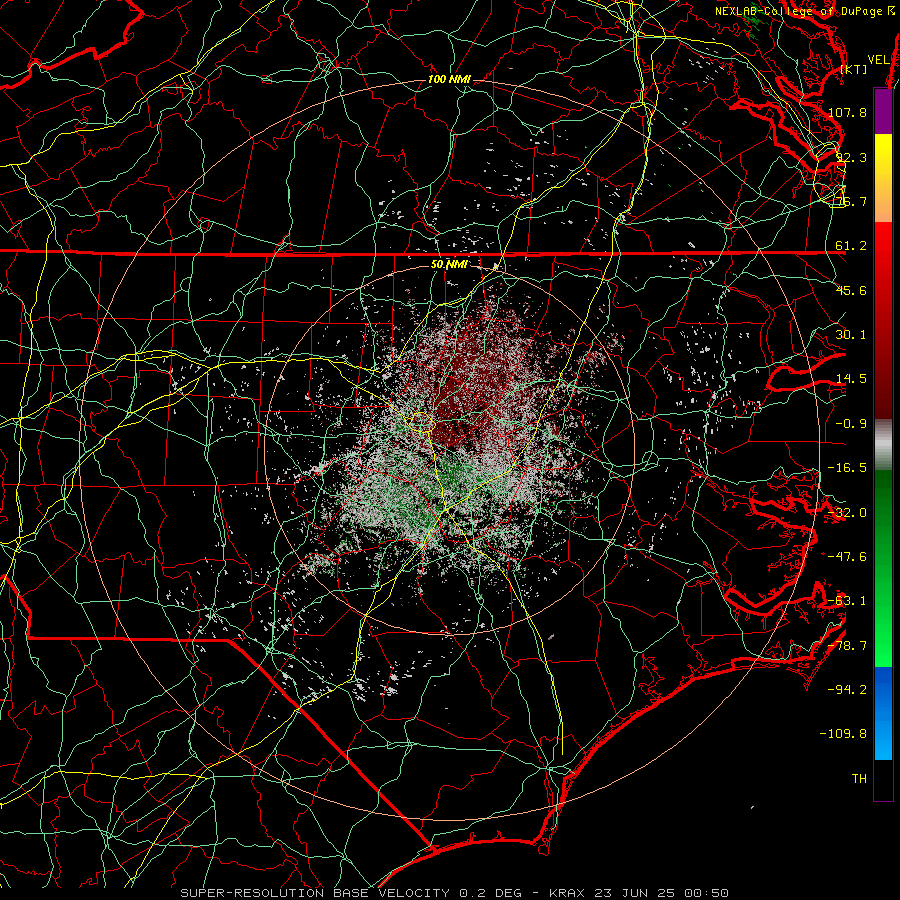This screenshot has width=900, height=900.
Task: Click the TH label on the scale
Action: 859,779
